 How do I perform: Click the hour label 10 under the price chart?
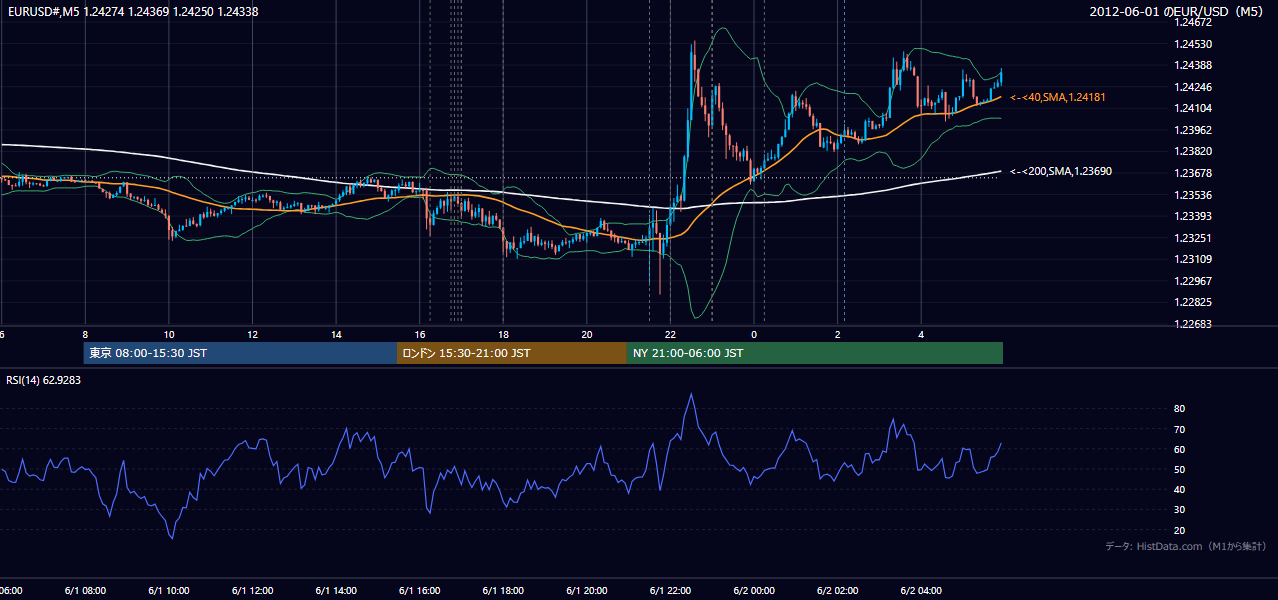click(x=169, y=335)
